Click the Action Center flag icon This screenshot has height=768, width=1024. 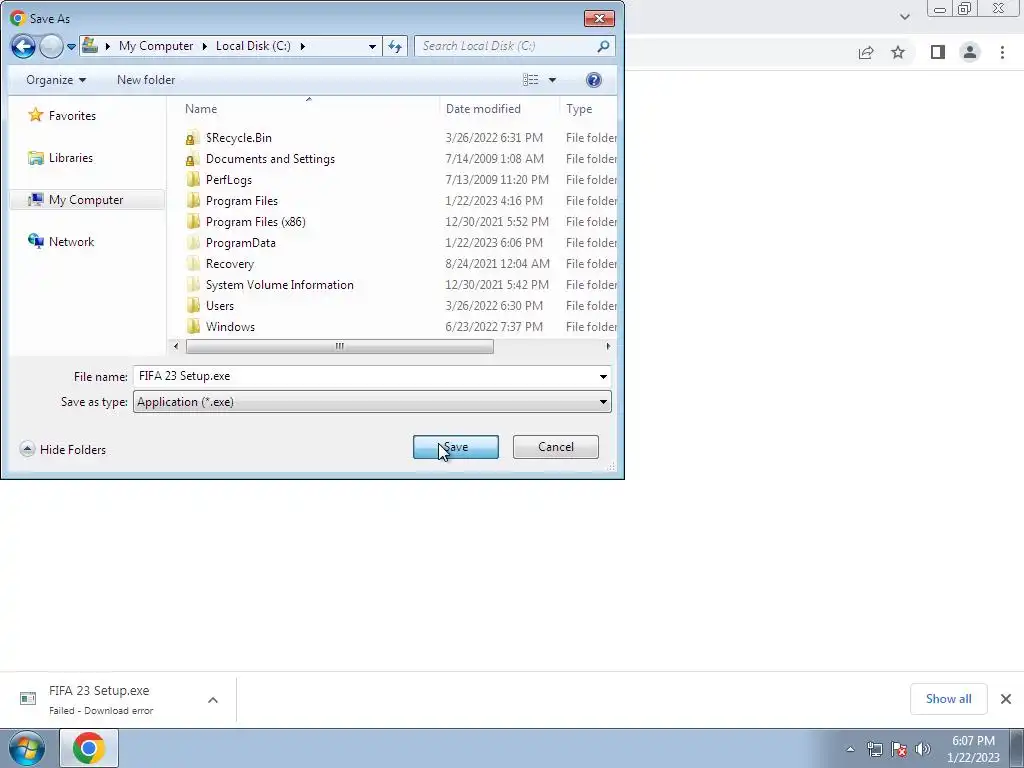(899, 749)
